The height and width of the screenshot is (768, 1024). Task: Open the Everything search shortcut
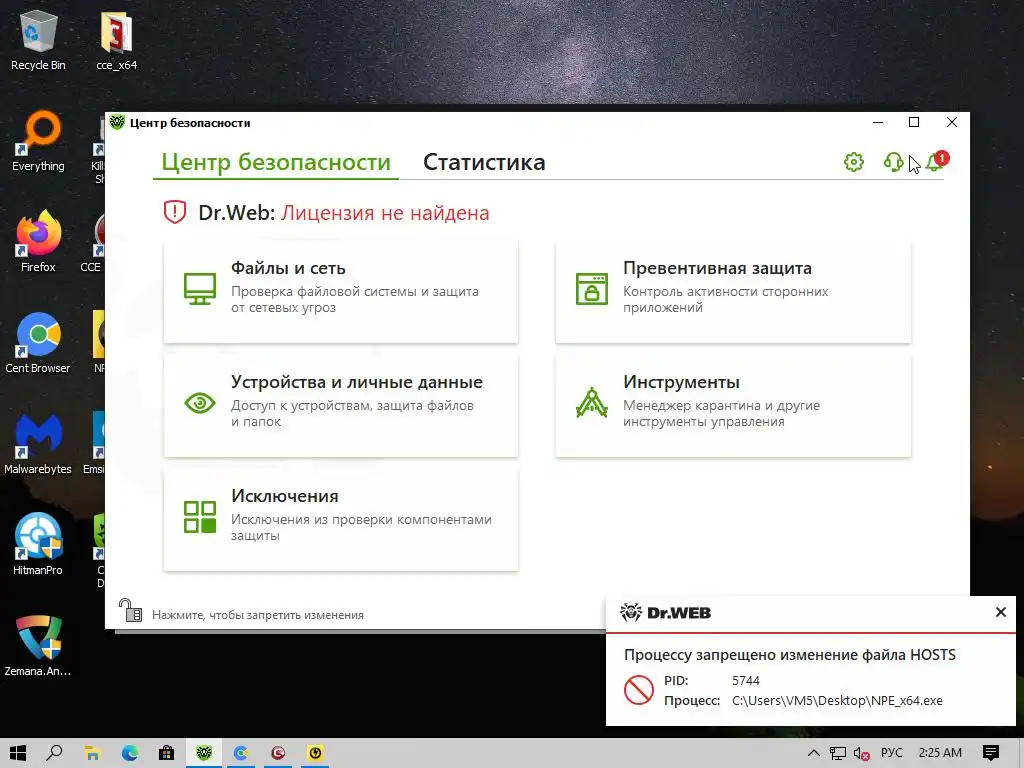(x=38, y=142)
